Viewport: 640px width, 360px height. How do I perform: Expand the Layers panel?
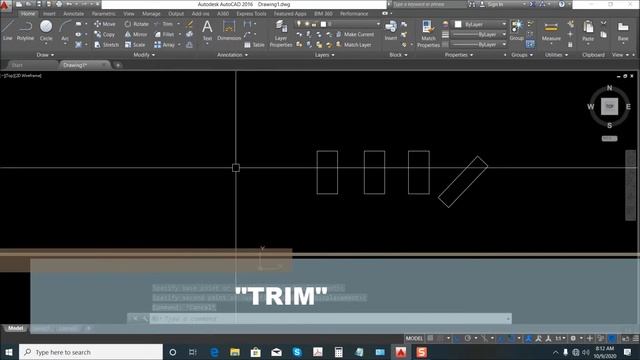pyautogui.click(x=324, y=55)
